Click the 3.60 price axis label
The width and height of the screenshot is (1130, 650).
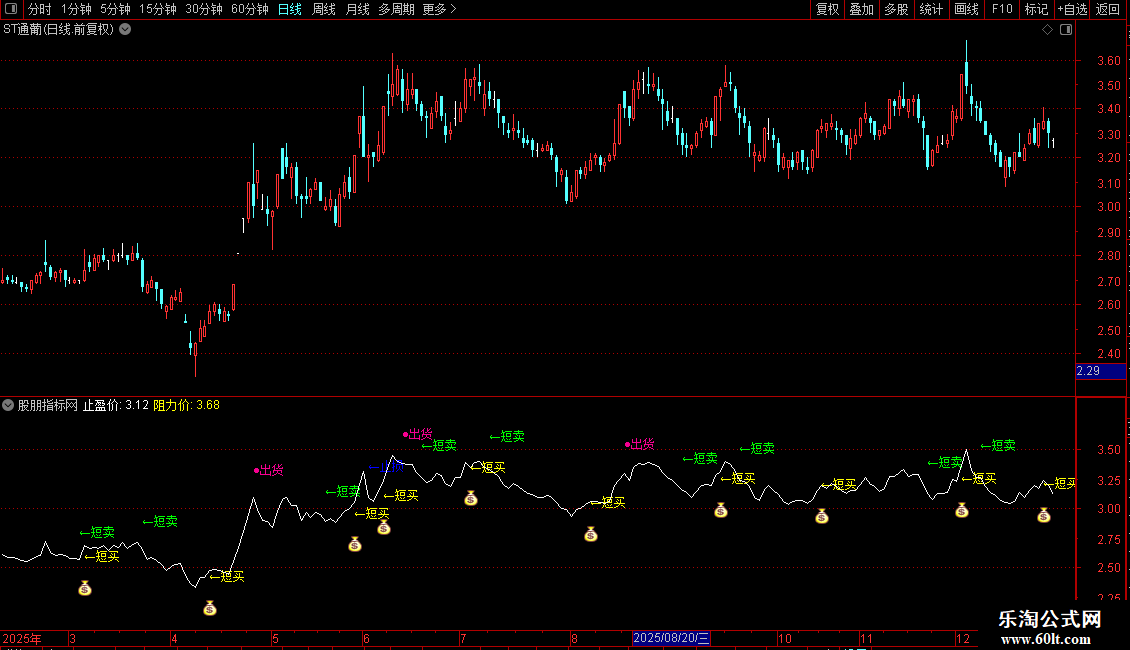click(x=1108, y=61)
